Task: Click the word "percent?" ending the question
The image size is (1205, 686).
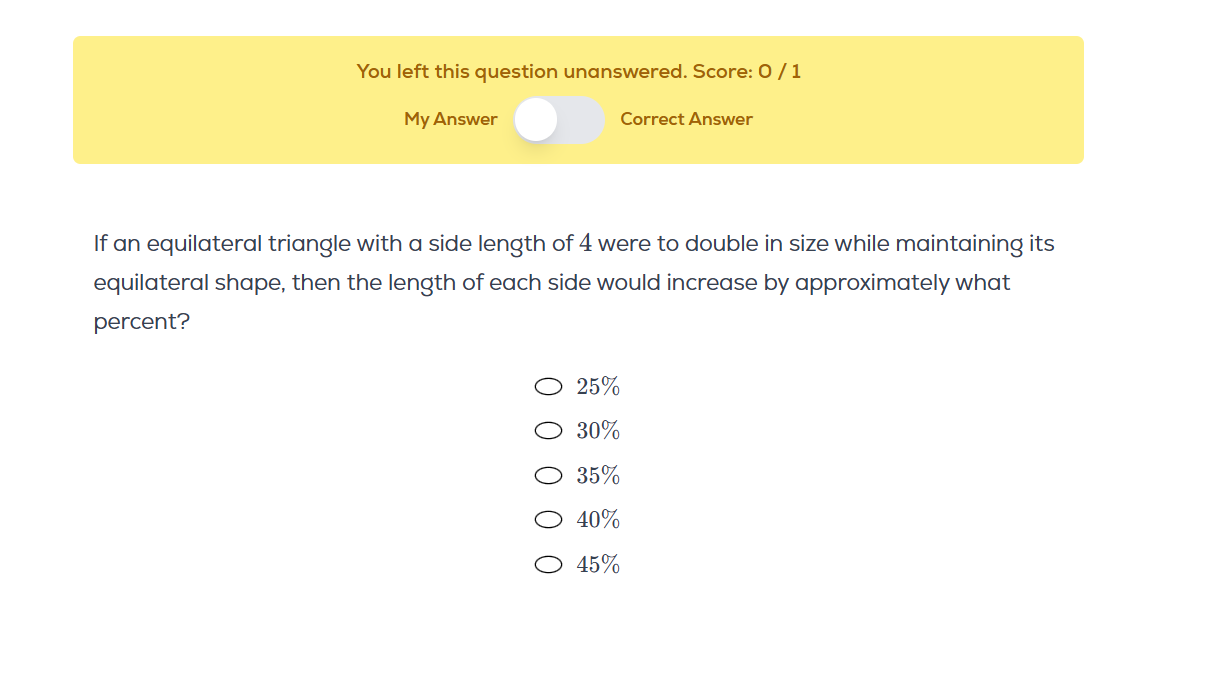Action: (141, 325)
